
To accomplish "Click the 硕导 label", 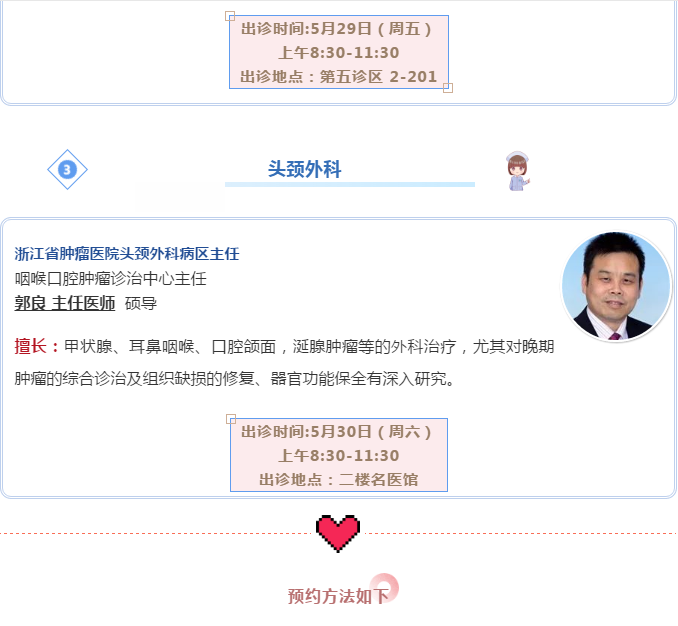I will click(141, 303).
